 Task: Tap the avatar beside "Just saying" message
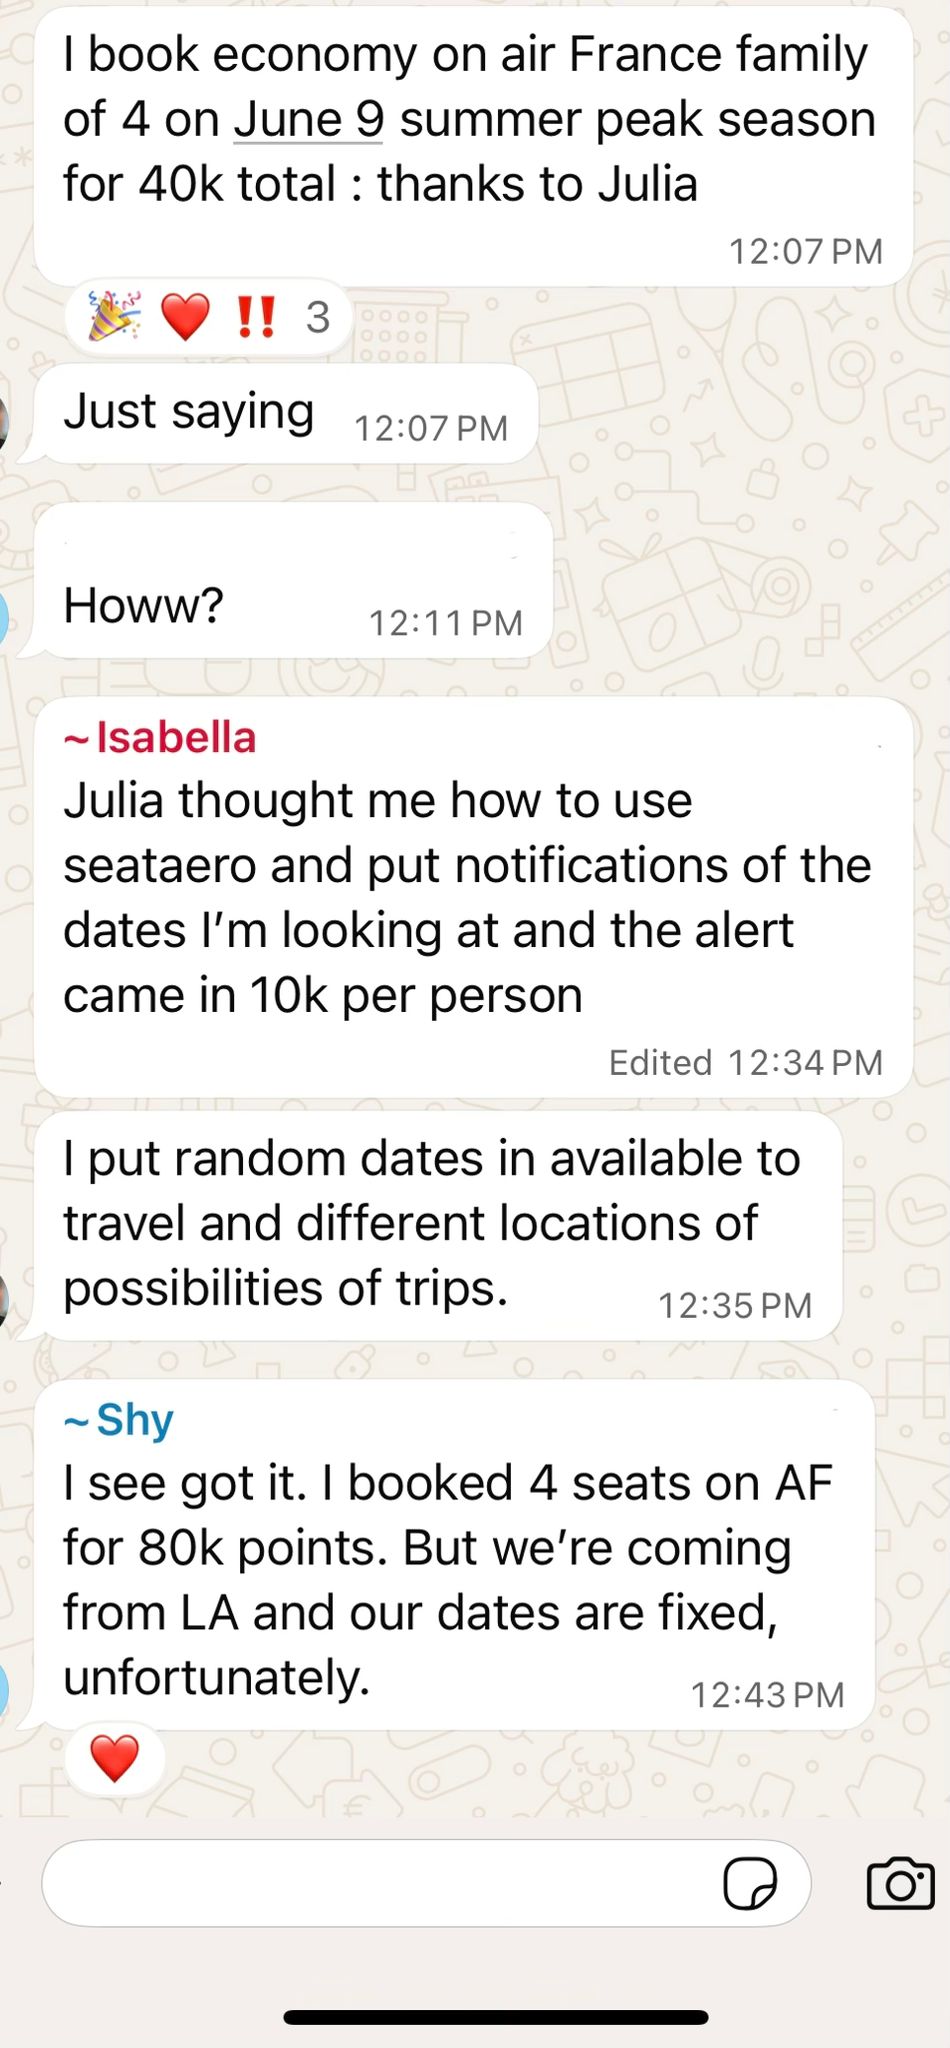[4, 422]
